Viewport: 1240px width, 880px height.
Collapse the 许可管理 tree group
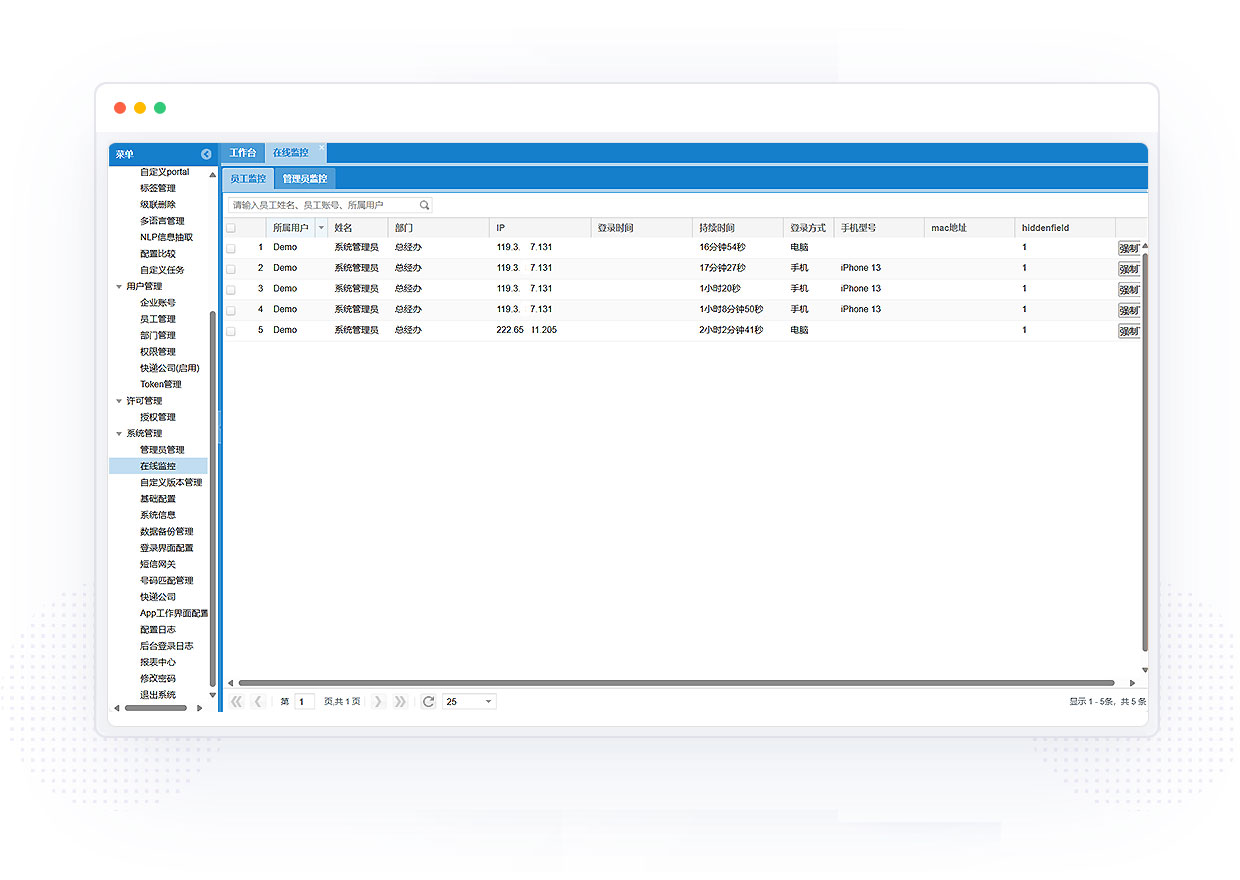point(120,401)
